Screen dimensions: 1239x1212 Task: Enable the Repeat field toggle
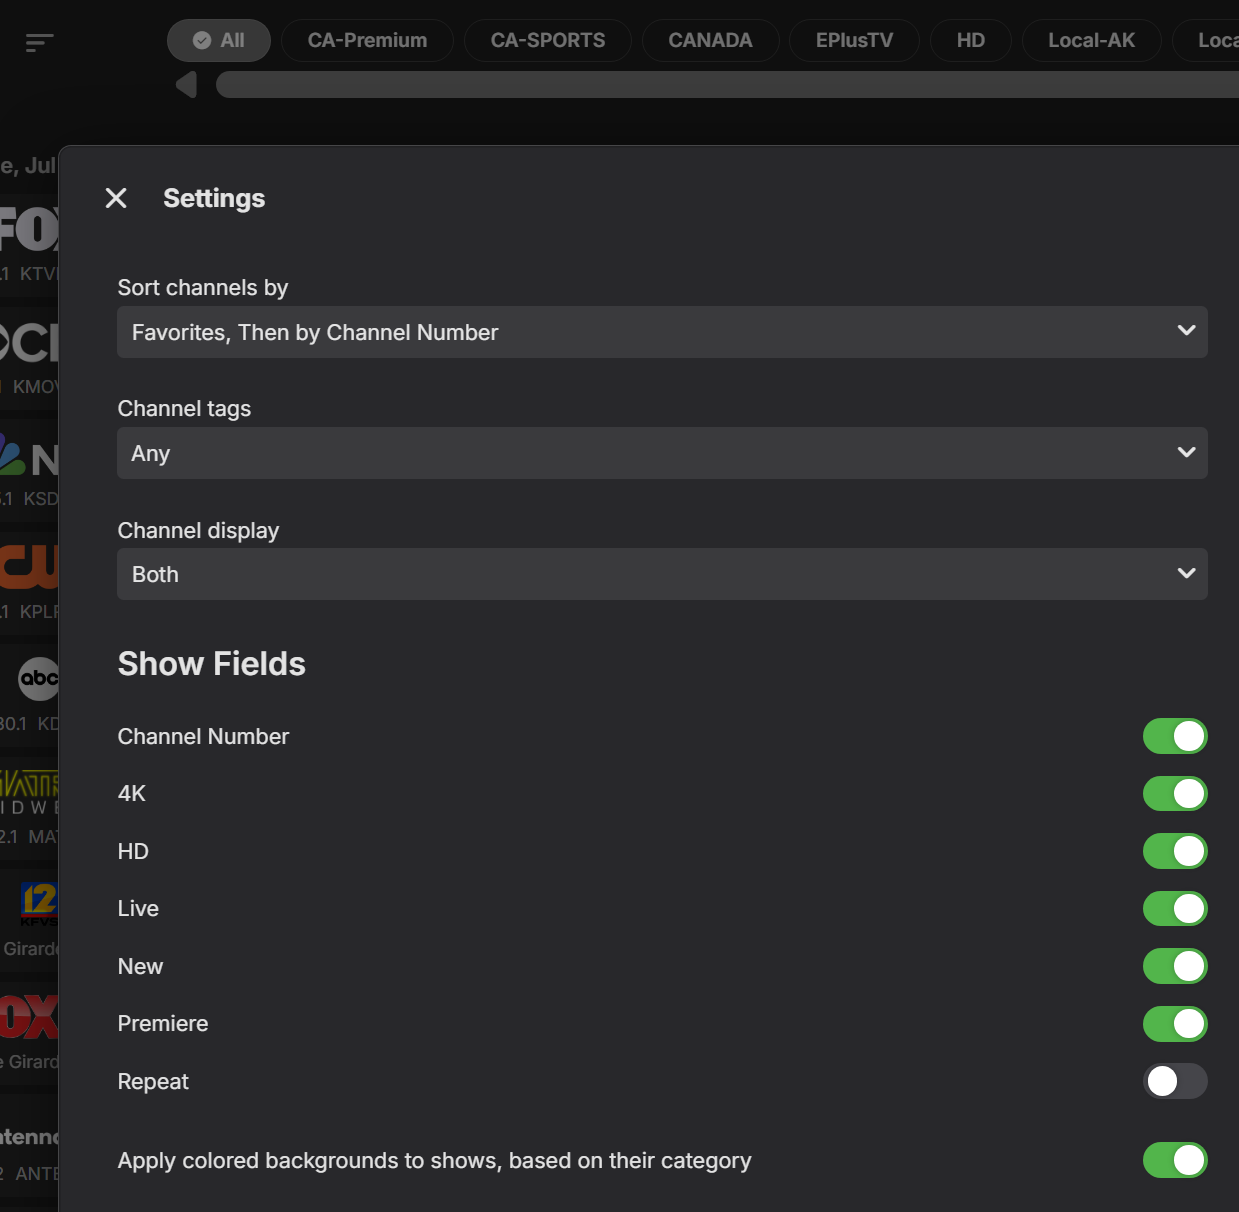click(x=1175, y=1081)
